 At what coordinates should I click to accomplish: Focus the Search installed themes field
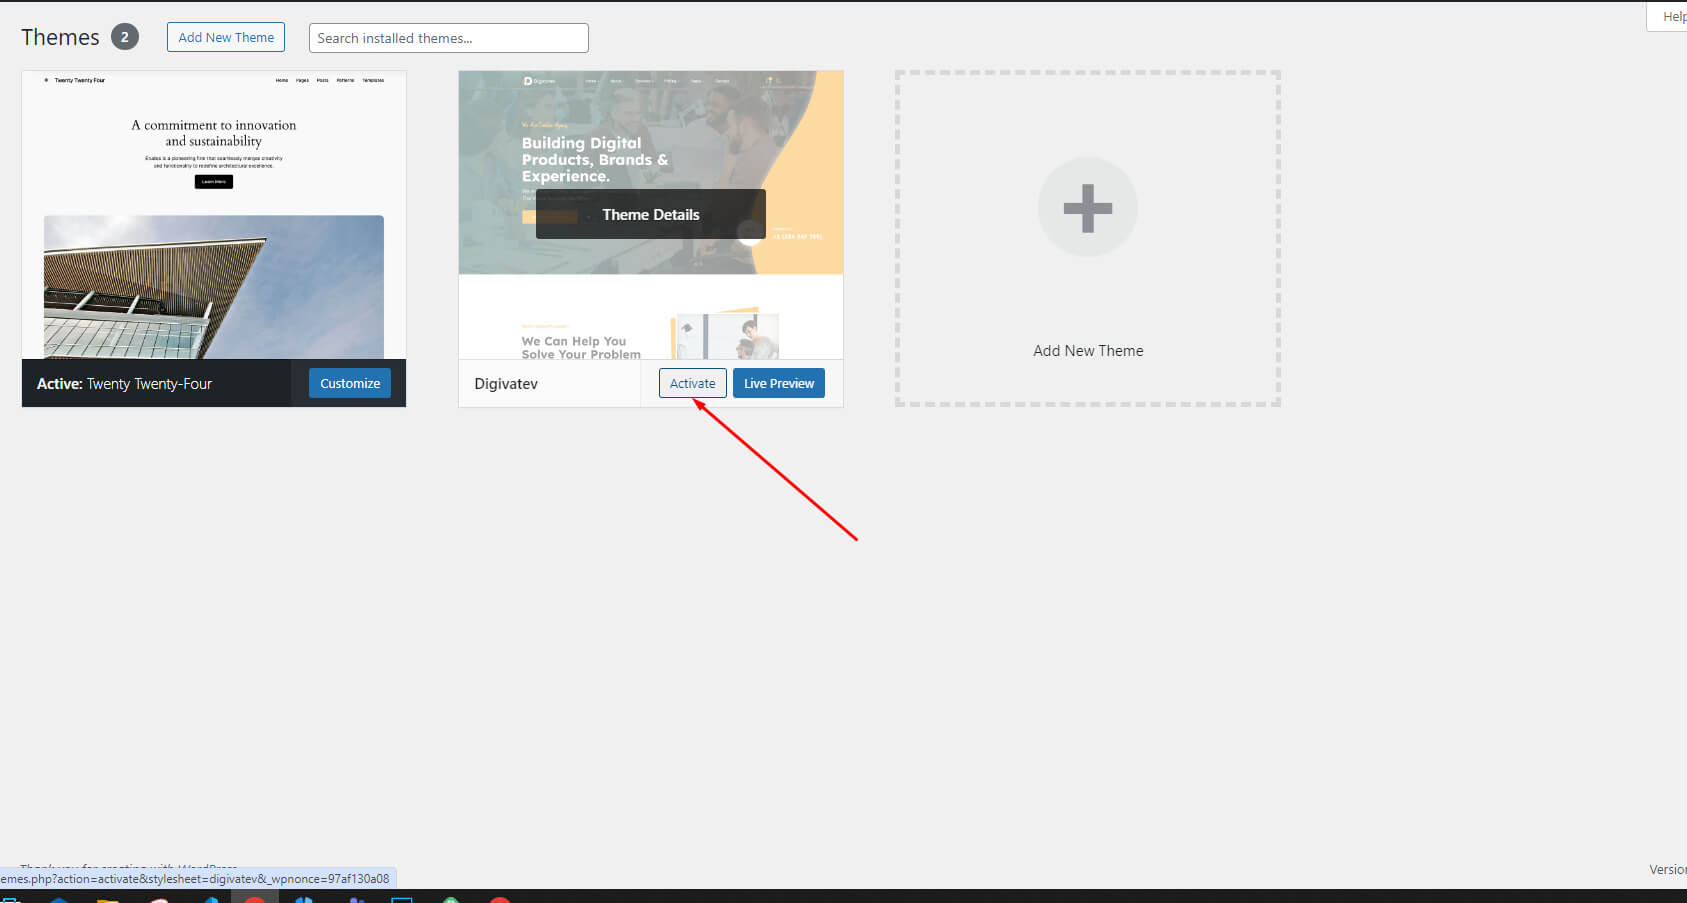(449, 38)
